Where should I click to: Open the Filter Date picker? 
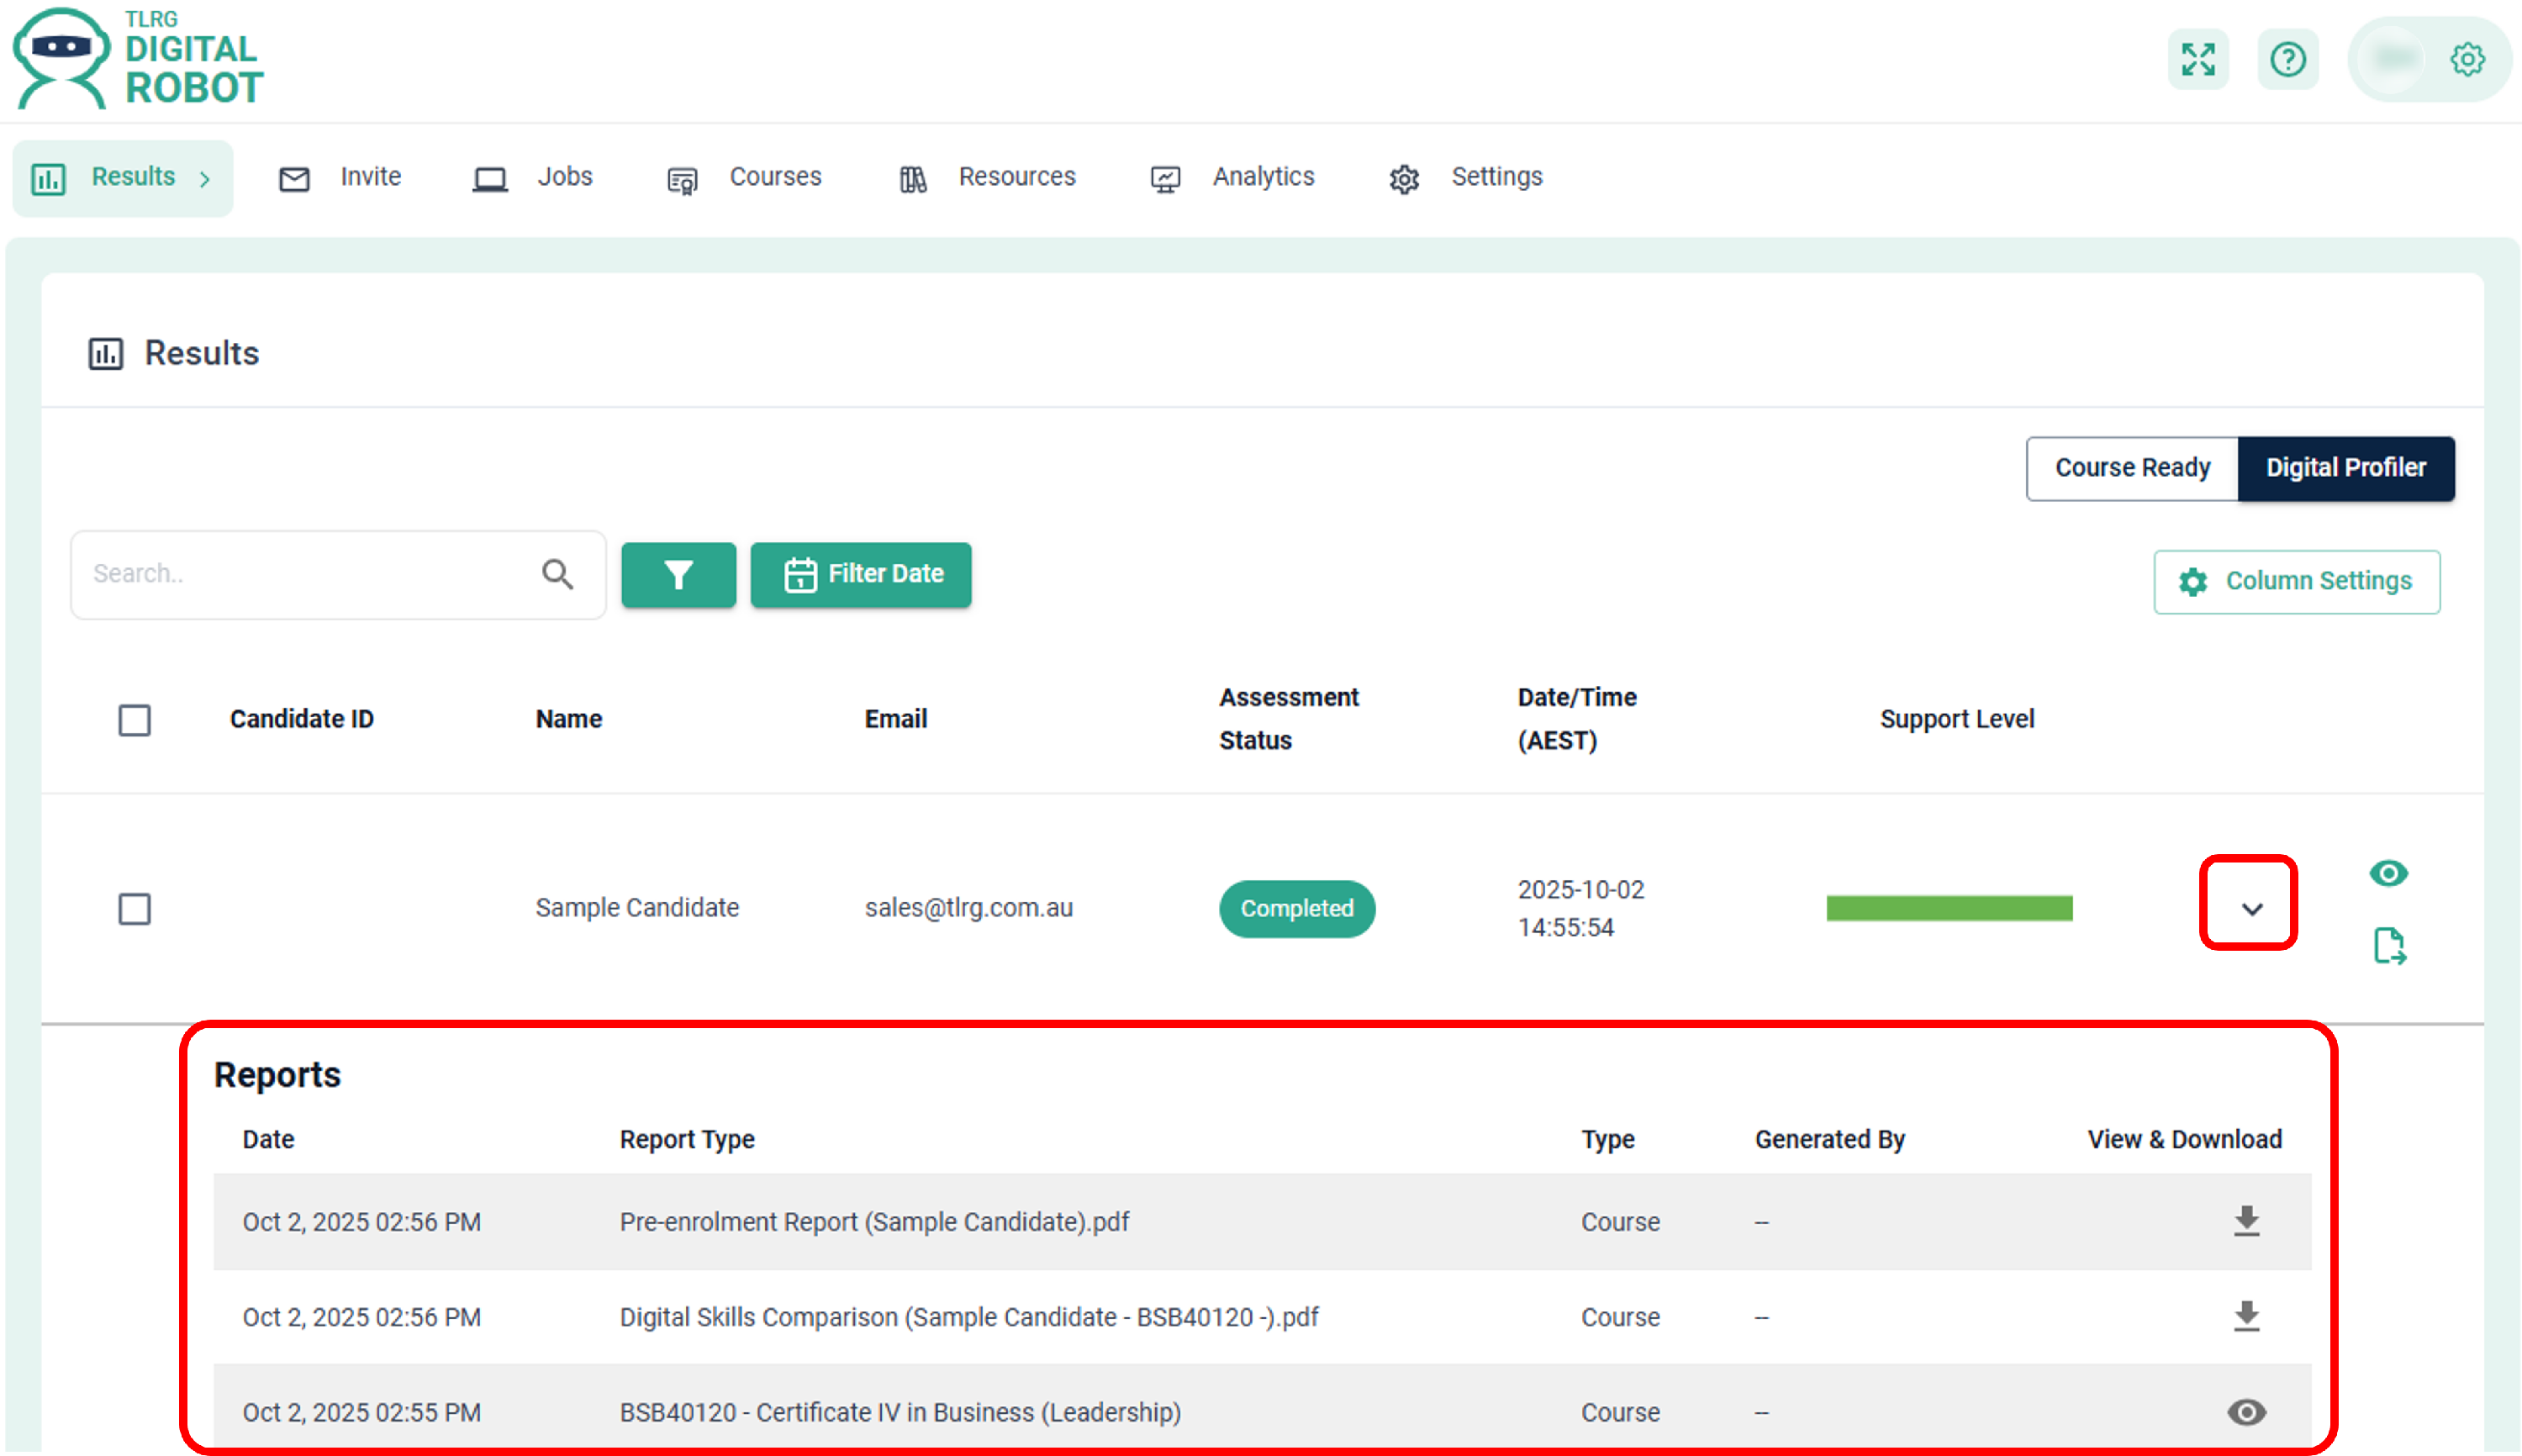861,575
